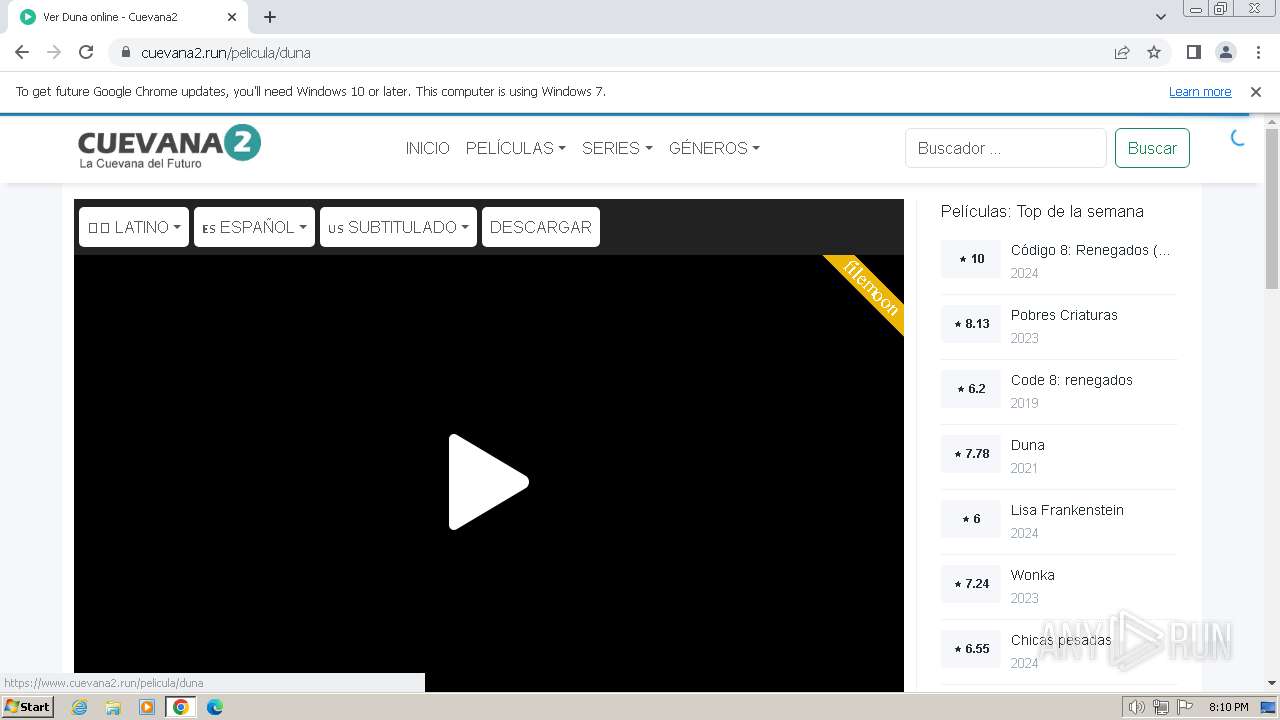Viewport: 1280px width, 720px height.
Task: Expand SERIES menu
Action: (617, 148)
